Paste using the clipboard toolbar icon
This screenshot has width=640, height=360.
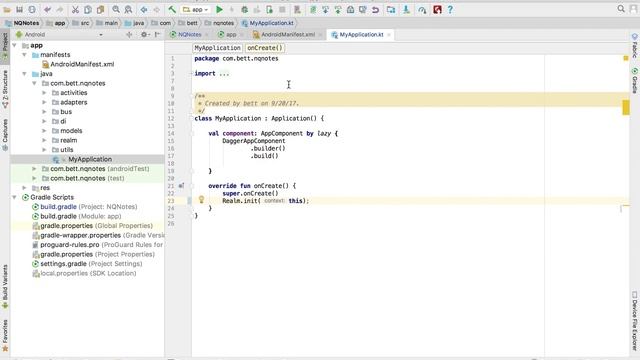(x=100, y=9)
